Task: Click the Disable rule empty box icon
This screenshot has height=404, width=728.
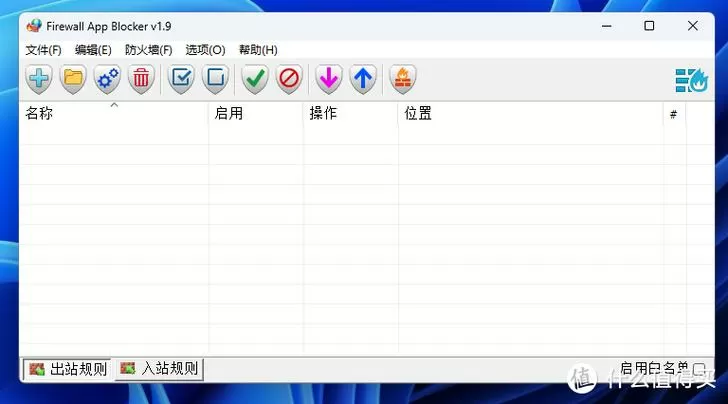Action: [x=215, y=79]
